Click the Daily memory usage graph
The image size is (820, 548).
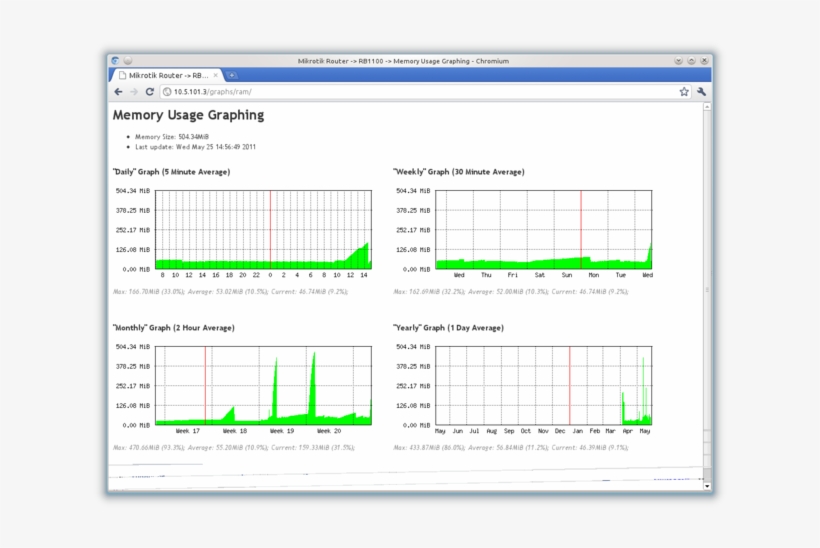(264, 230)
